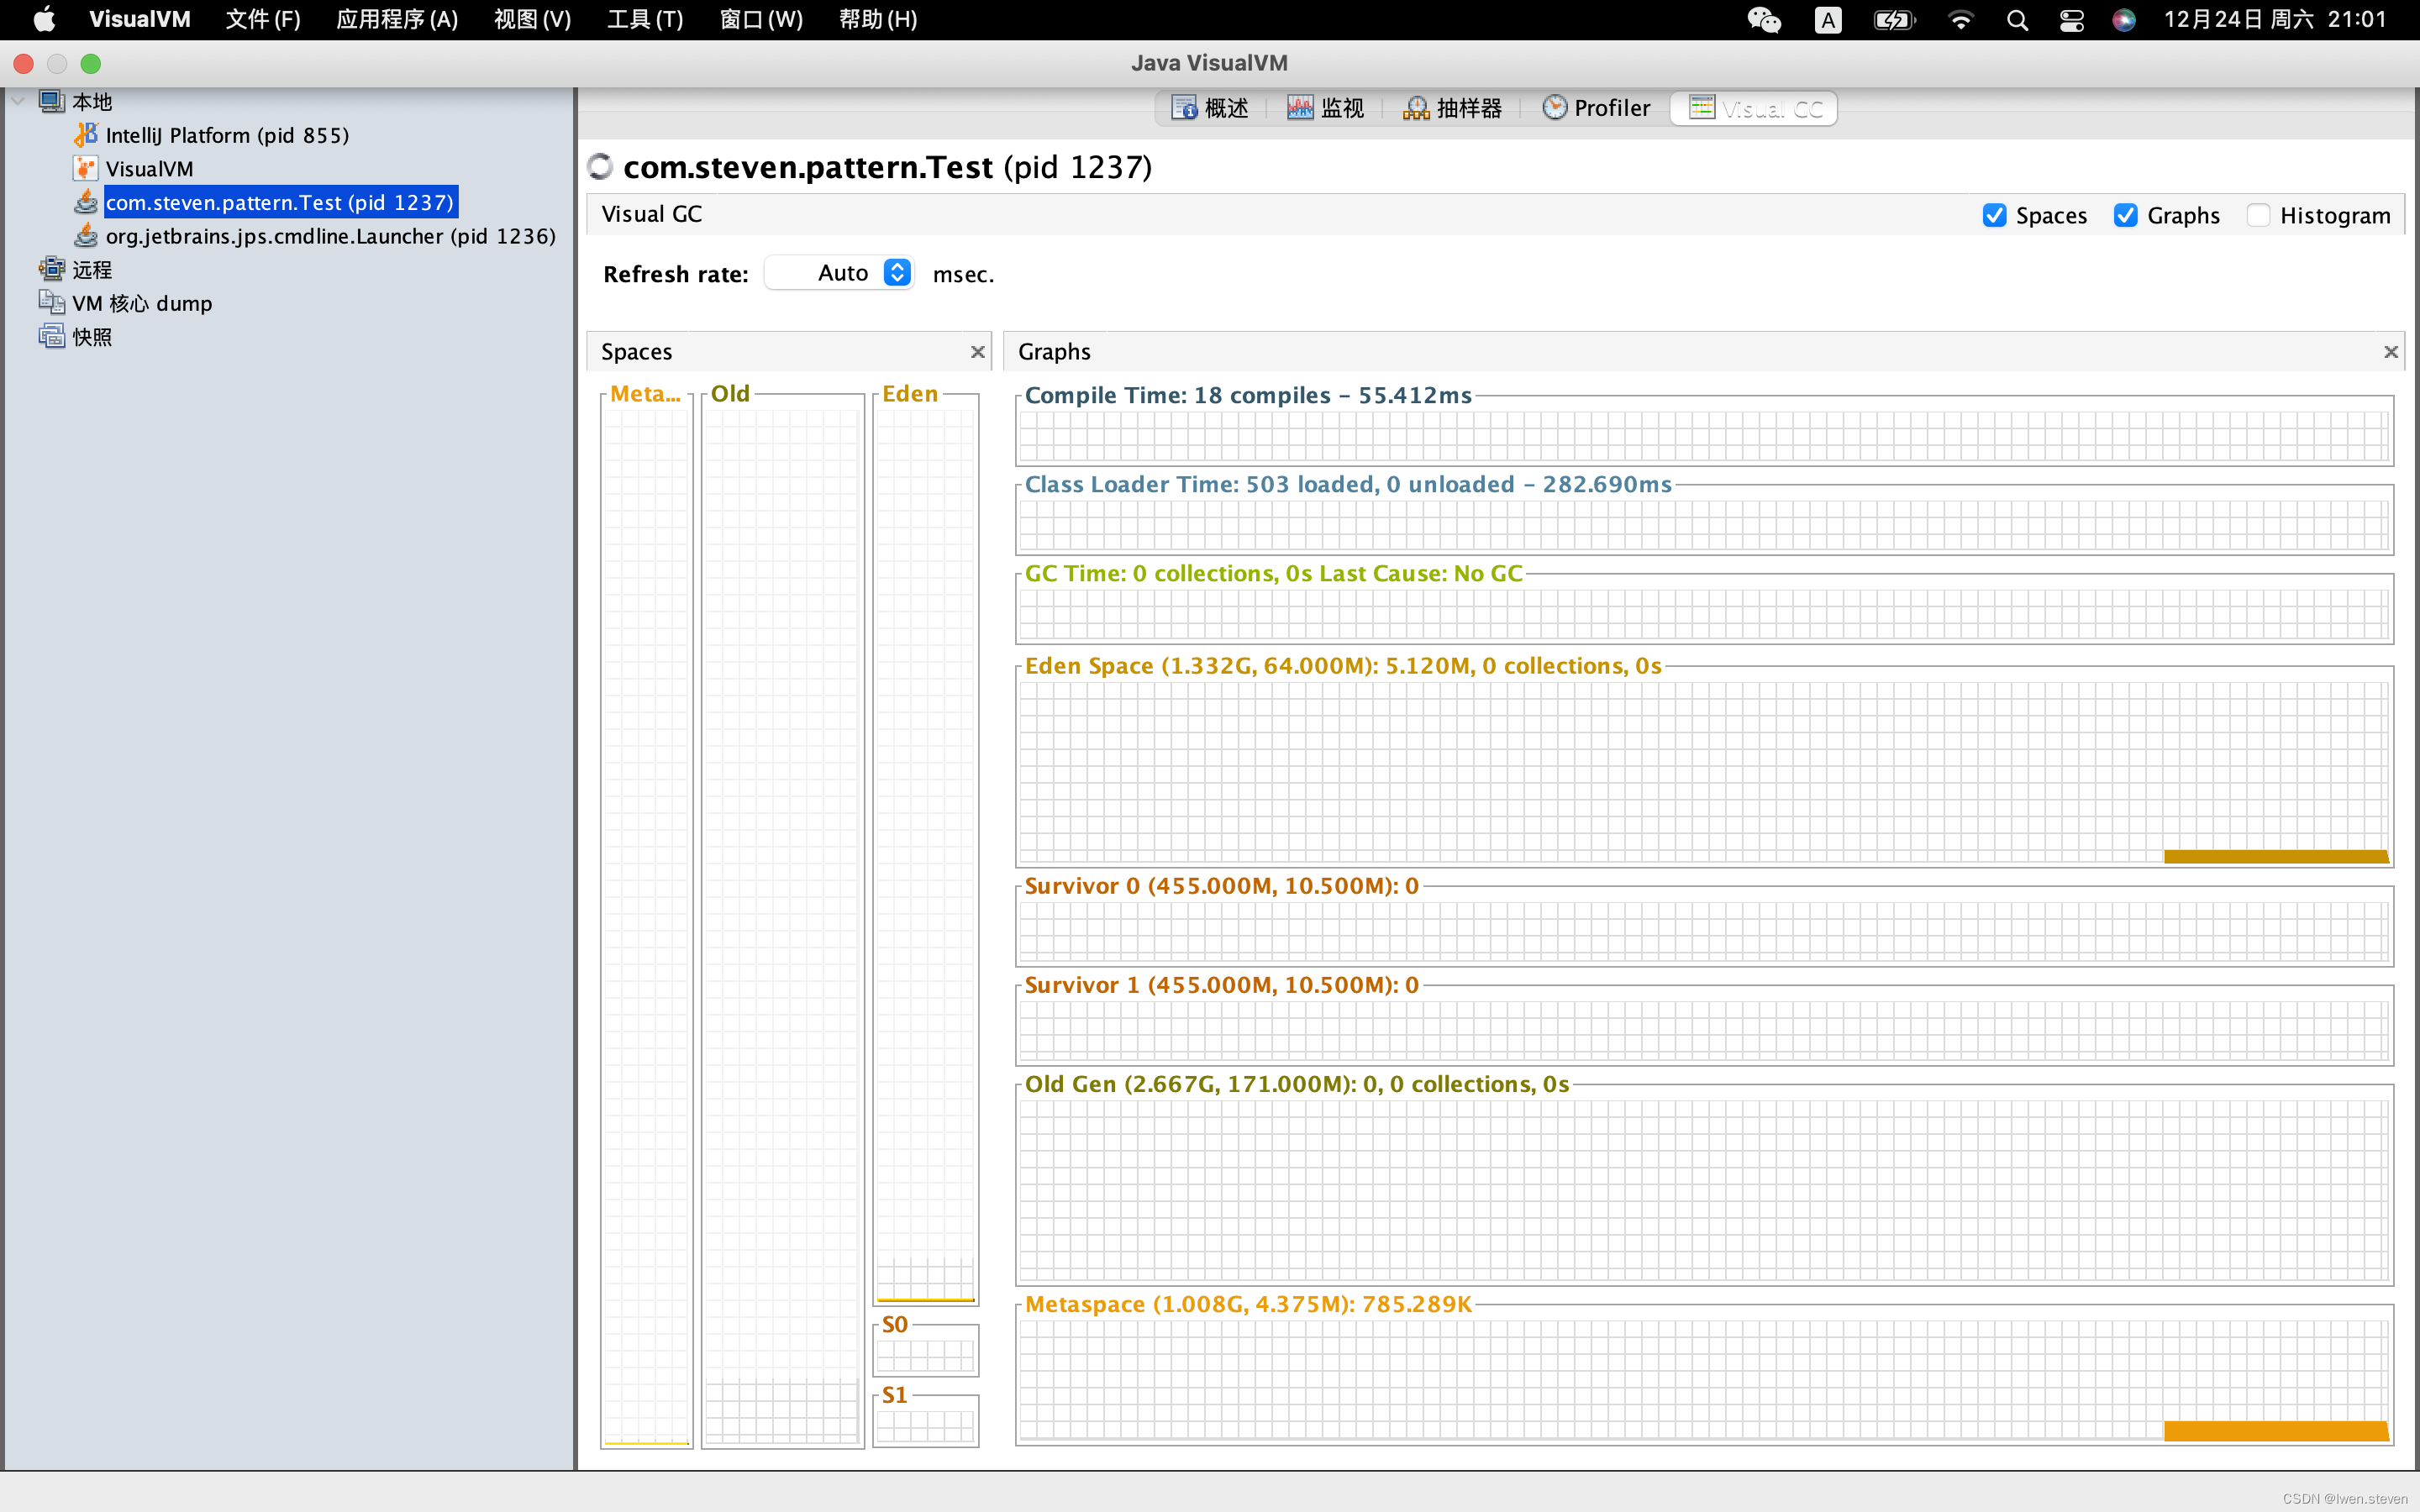The width and height of the screenshot is (2420, 1512).
Task: Click the Old Gen graph area
Action: pyautogui.click(x=1704, y=1190)
